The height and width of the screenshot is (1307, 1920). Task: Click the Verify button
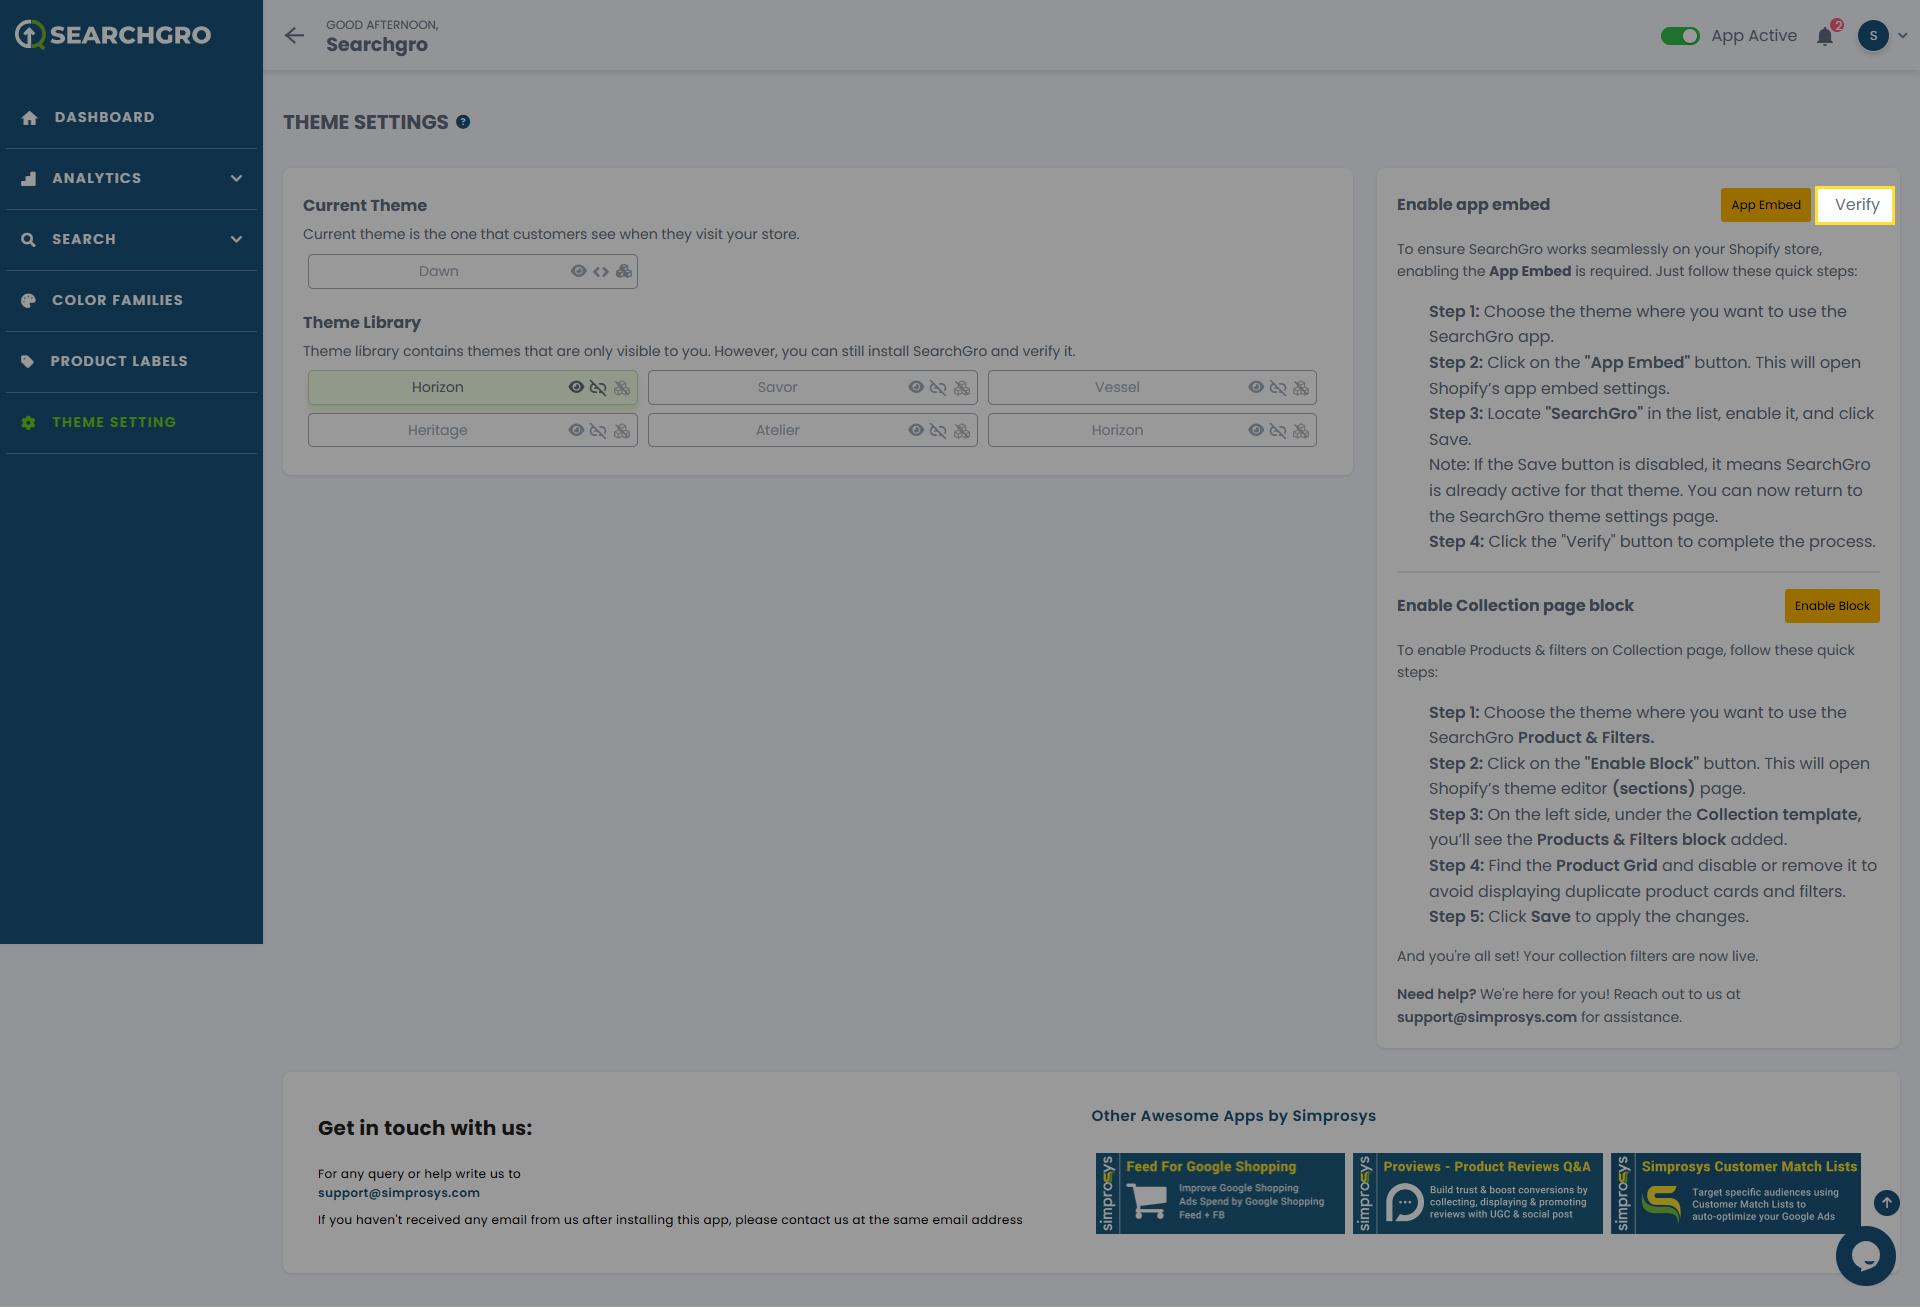[1855, 205]
